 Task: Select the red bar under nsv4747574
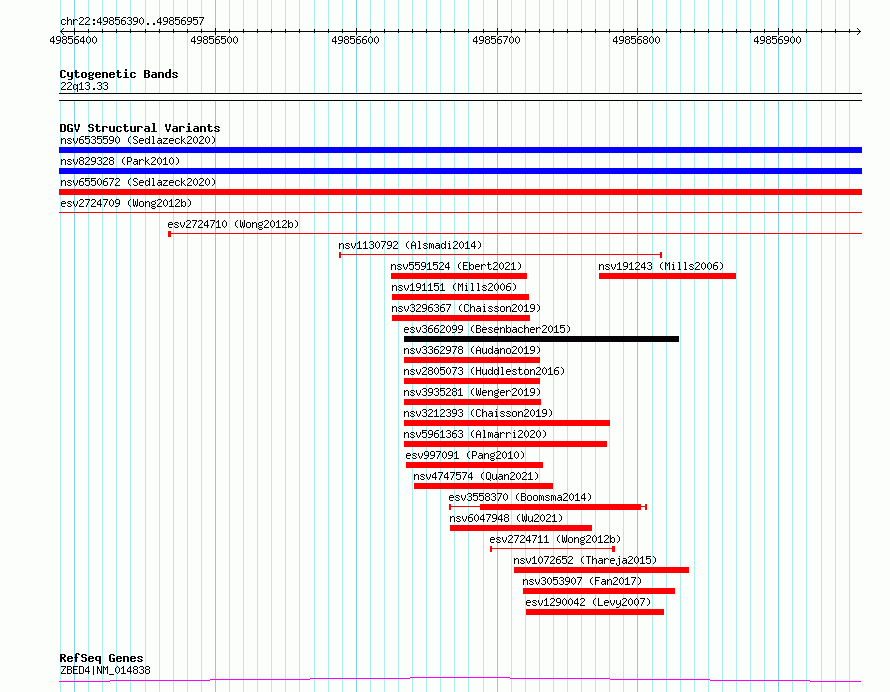tap(483, 486)
